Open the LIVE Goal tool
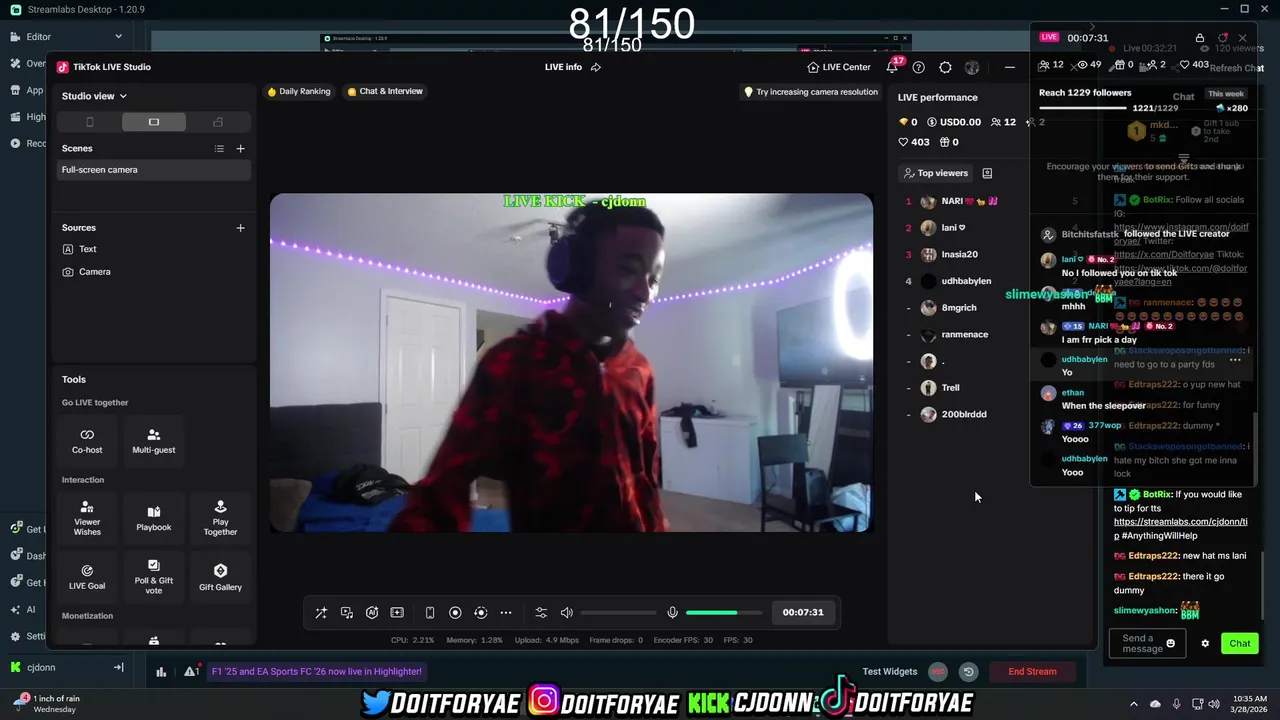 (x=87, y=577)
